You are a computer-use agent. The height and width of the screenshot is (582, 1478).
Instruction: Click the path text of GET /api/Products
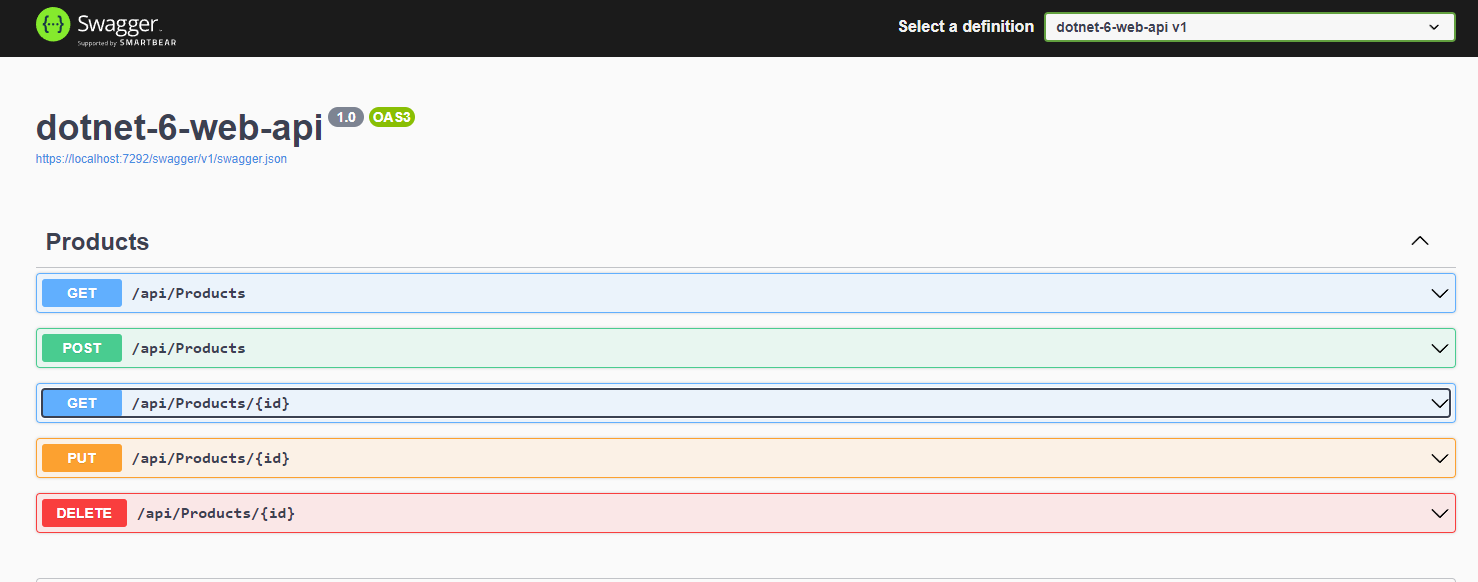point(189,293)
